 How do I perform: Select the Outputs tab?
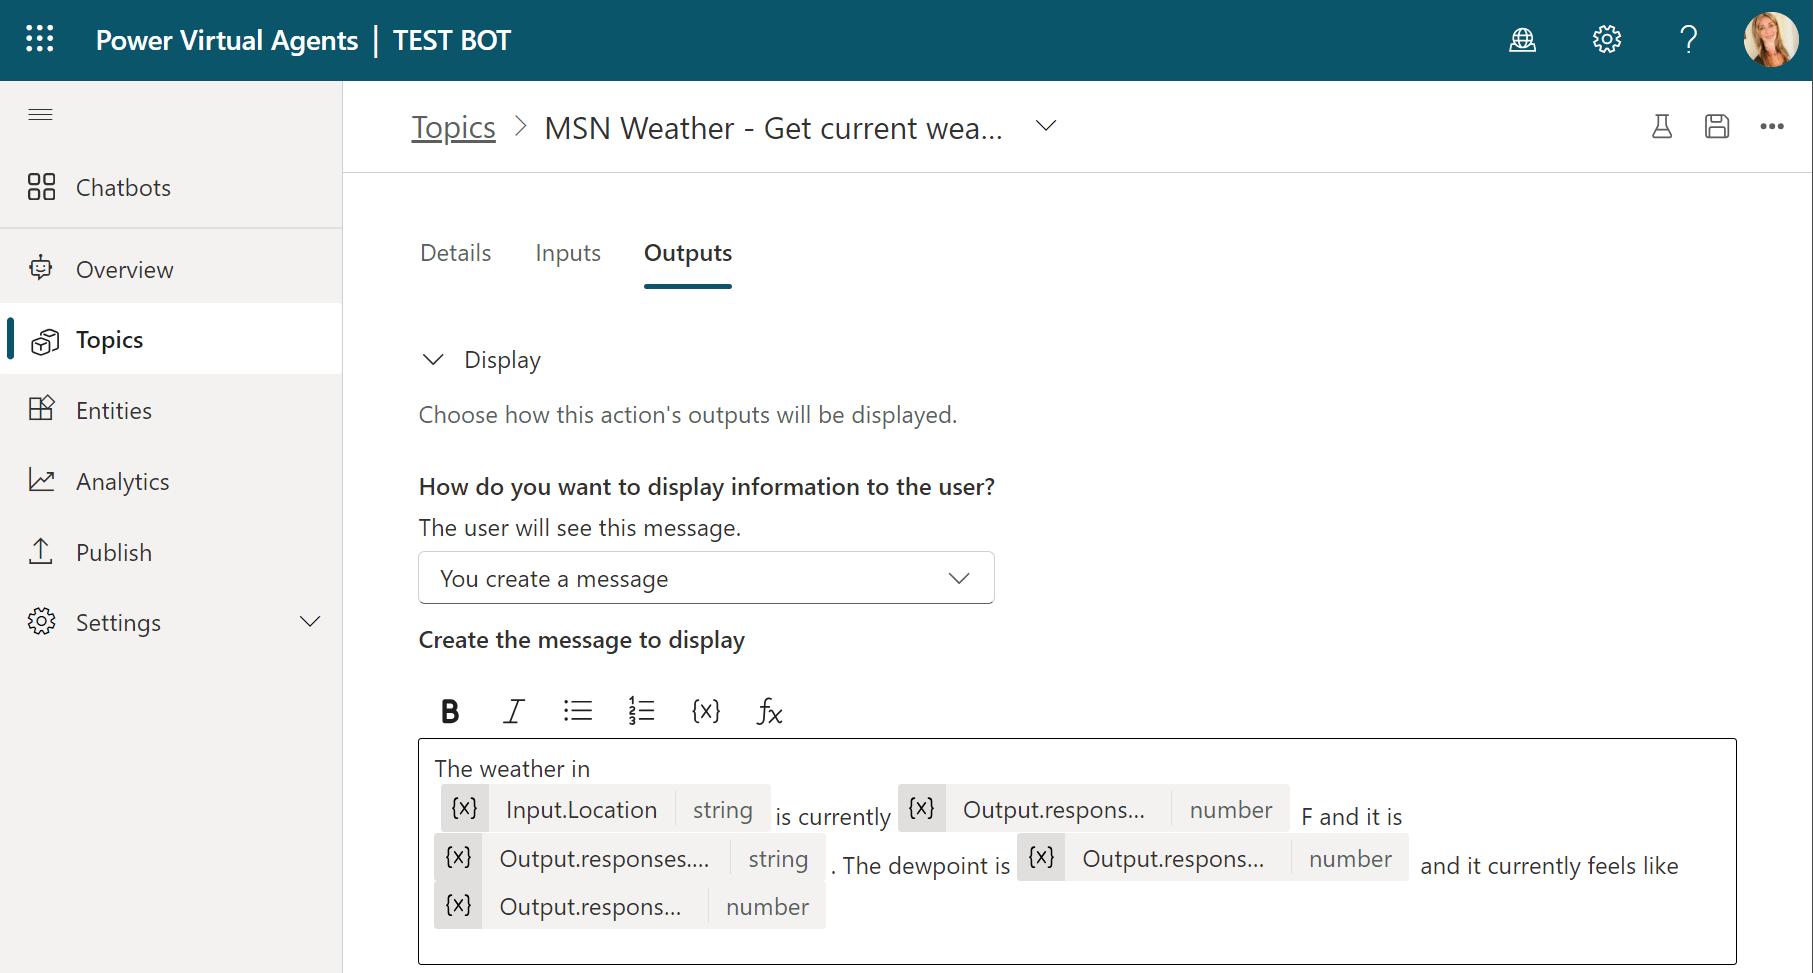[x=688, y=253]
